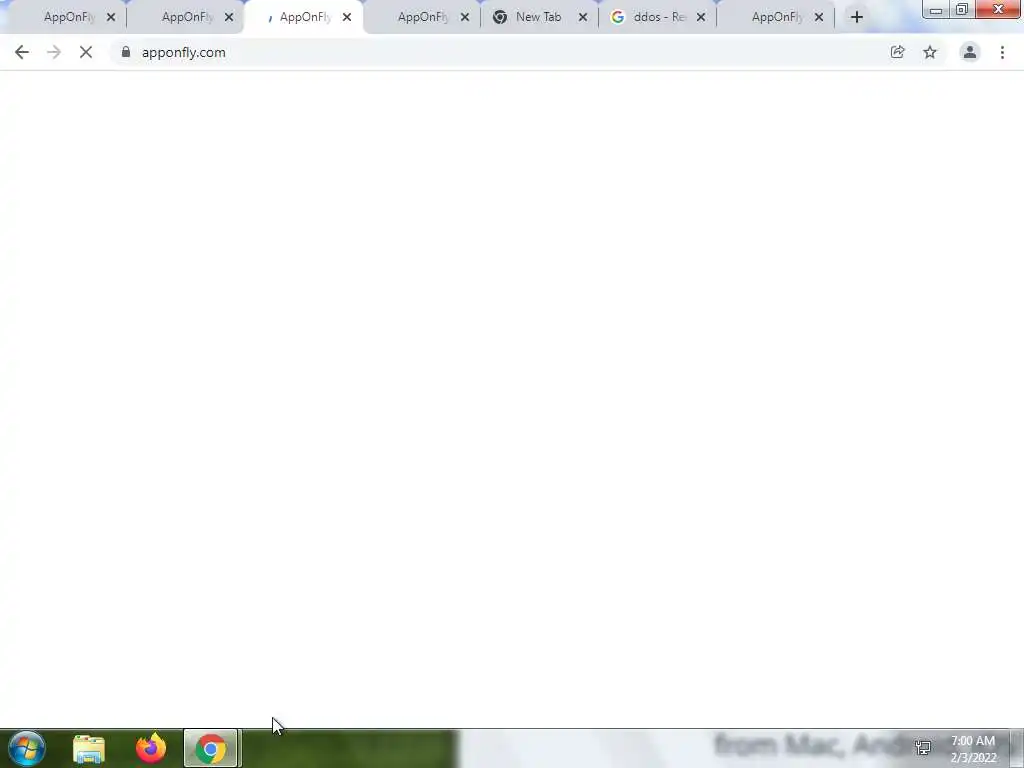Close the first AppOnFly tab

click(111, 17)
